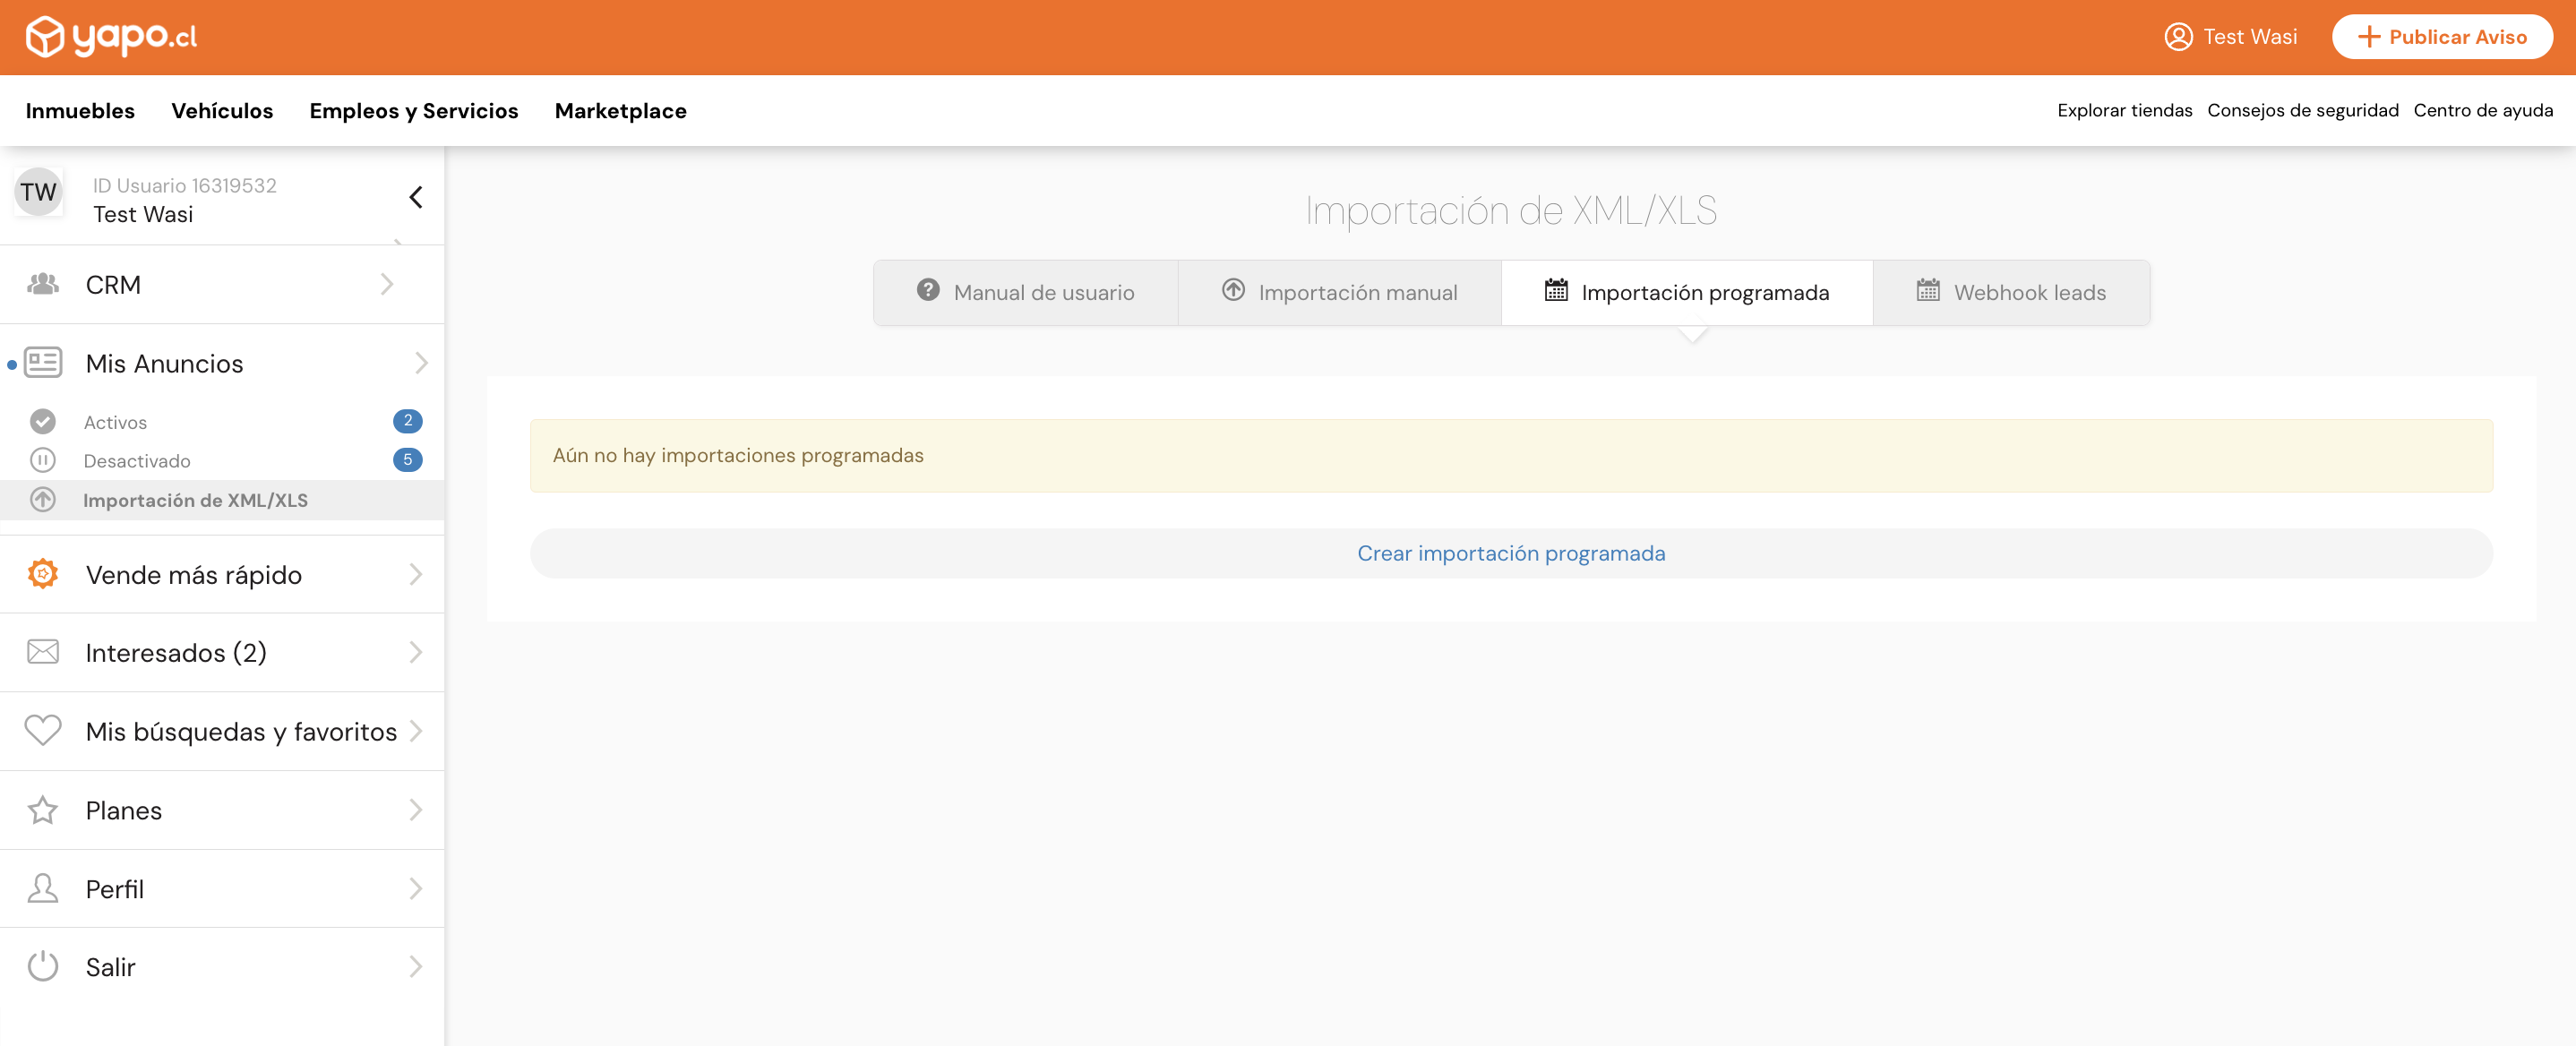Viewport: 2576px width, 1046px height.
Task: Expand the Planes menu chevron
Action: tap(416, 809)
